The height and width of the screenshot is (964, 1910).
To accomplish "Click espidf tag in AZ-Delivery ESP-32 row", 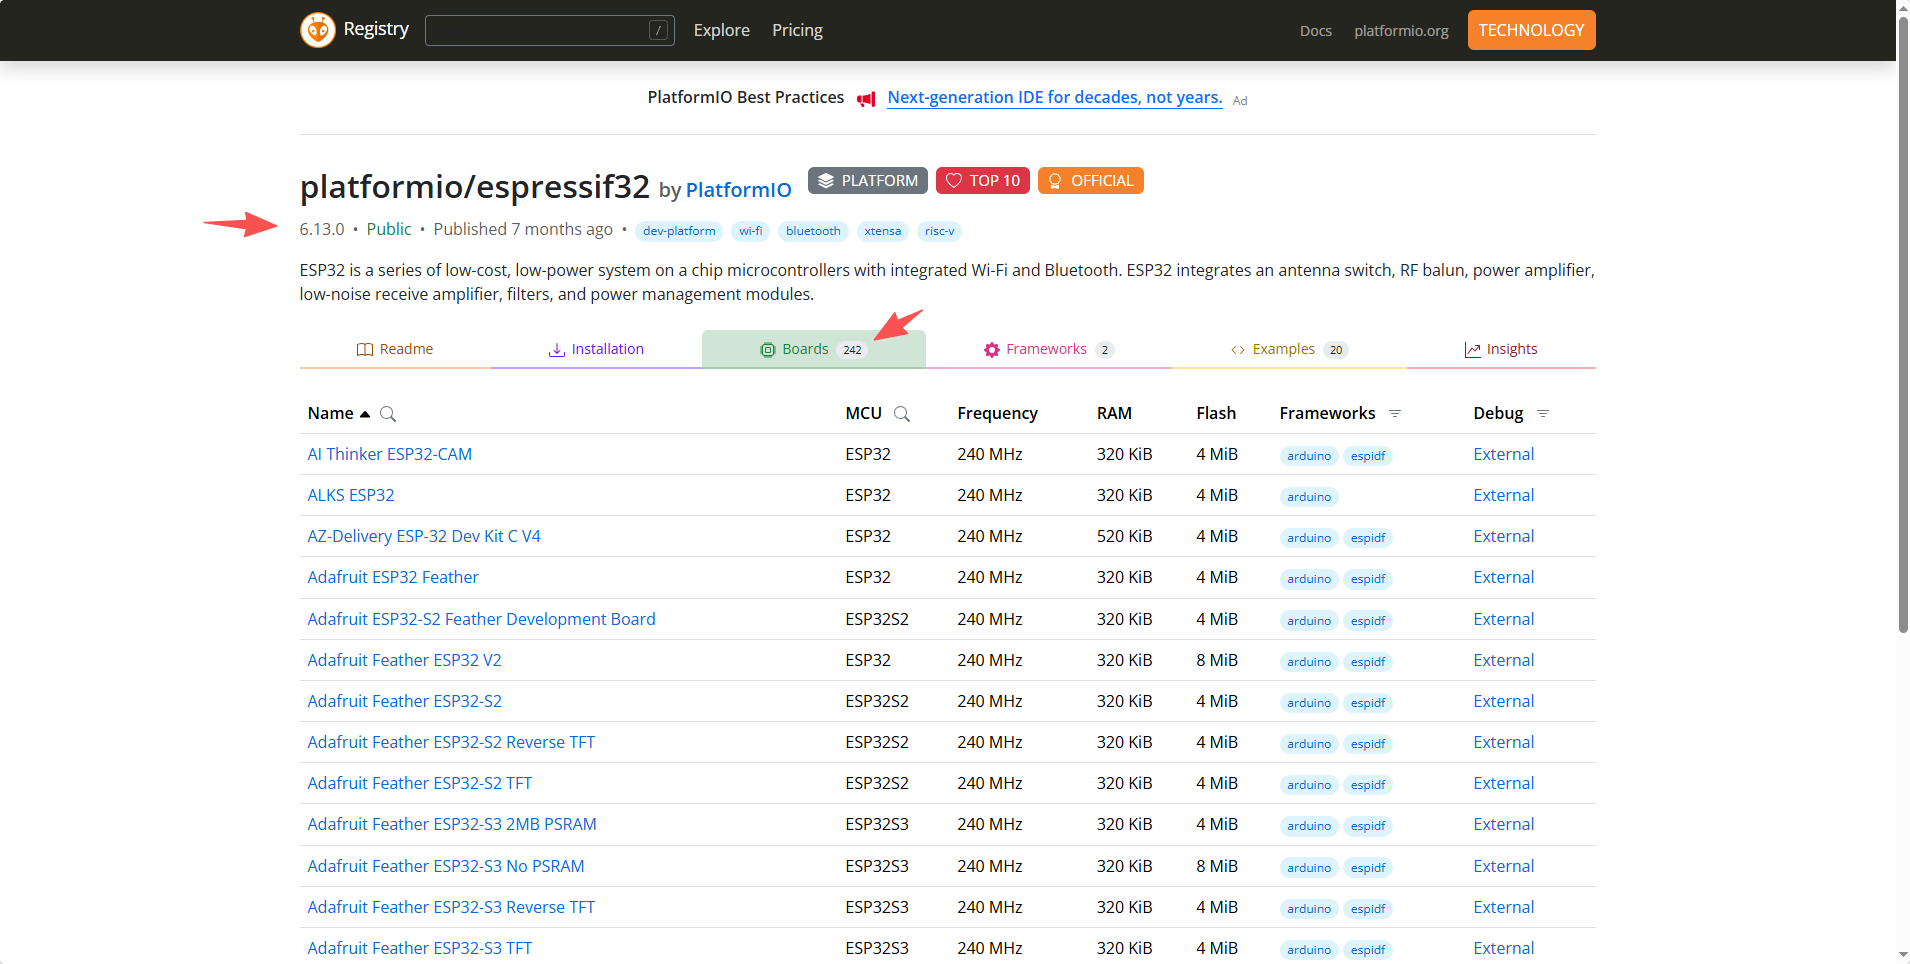I will click(1368, 538).
